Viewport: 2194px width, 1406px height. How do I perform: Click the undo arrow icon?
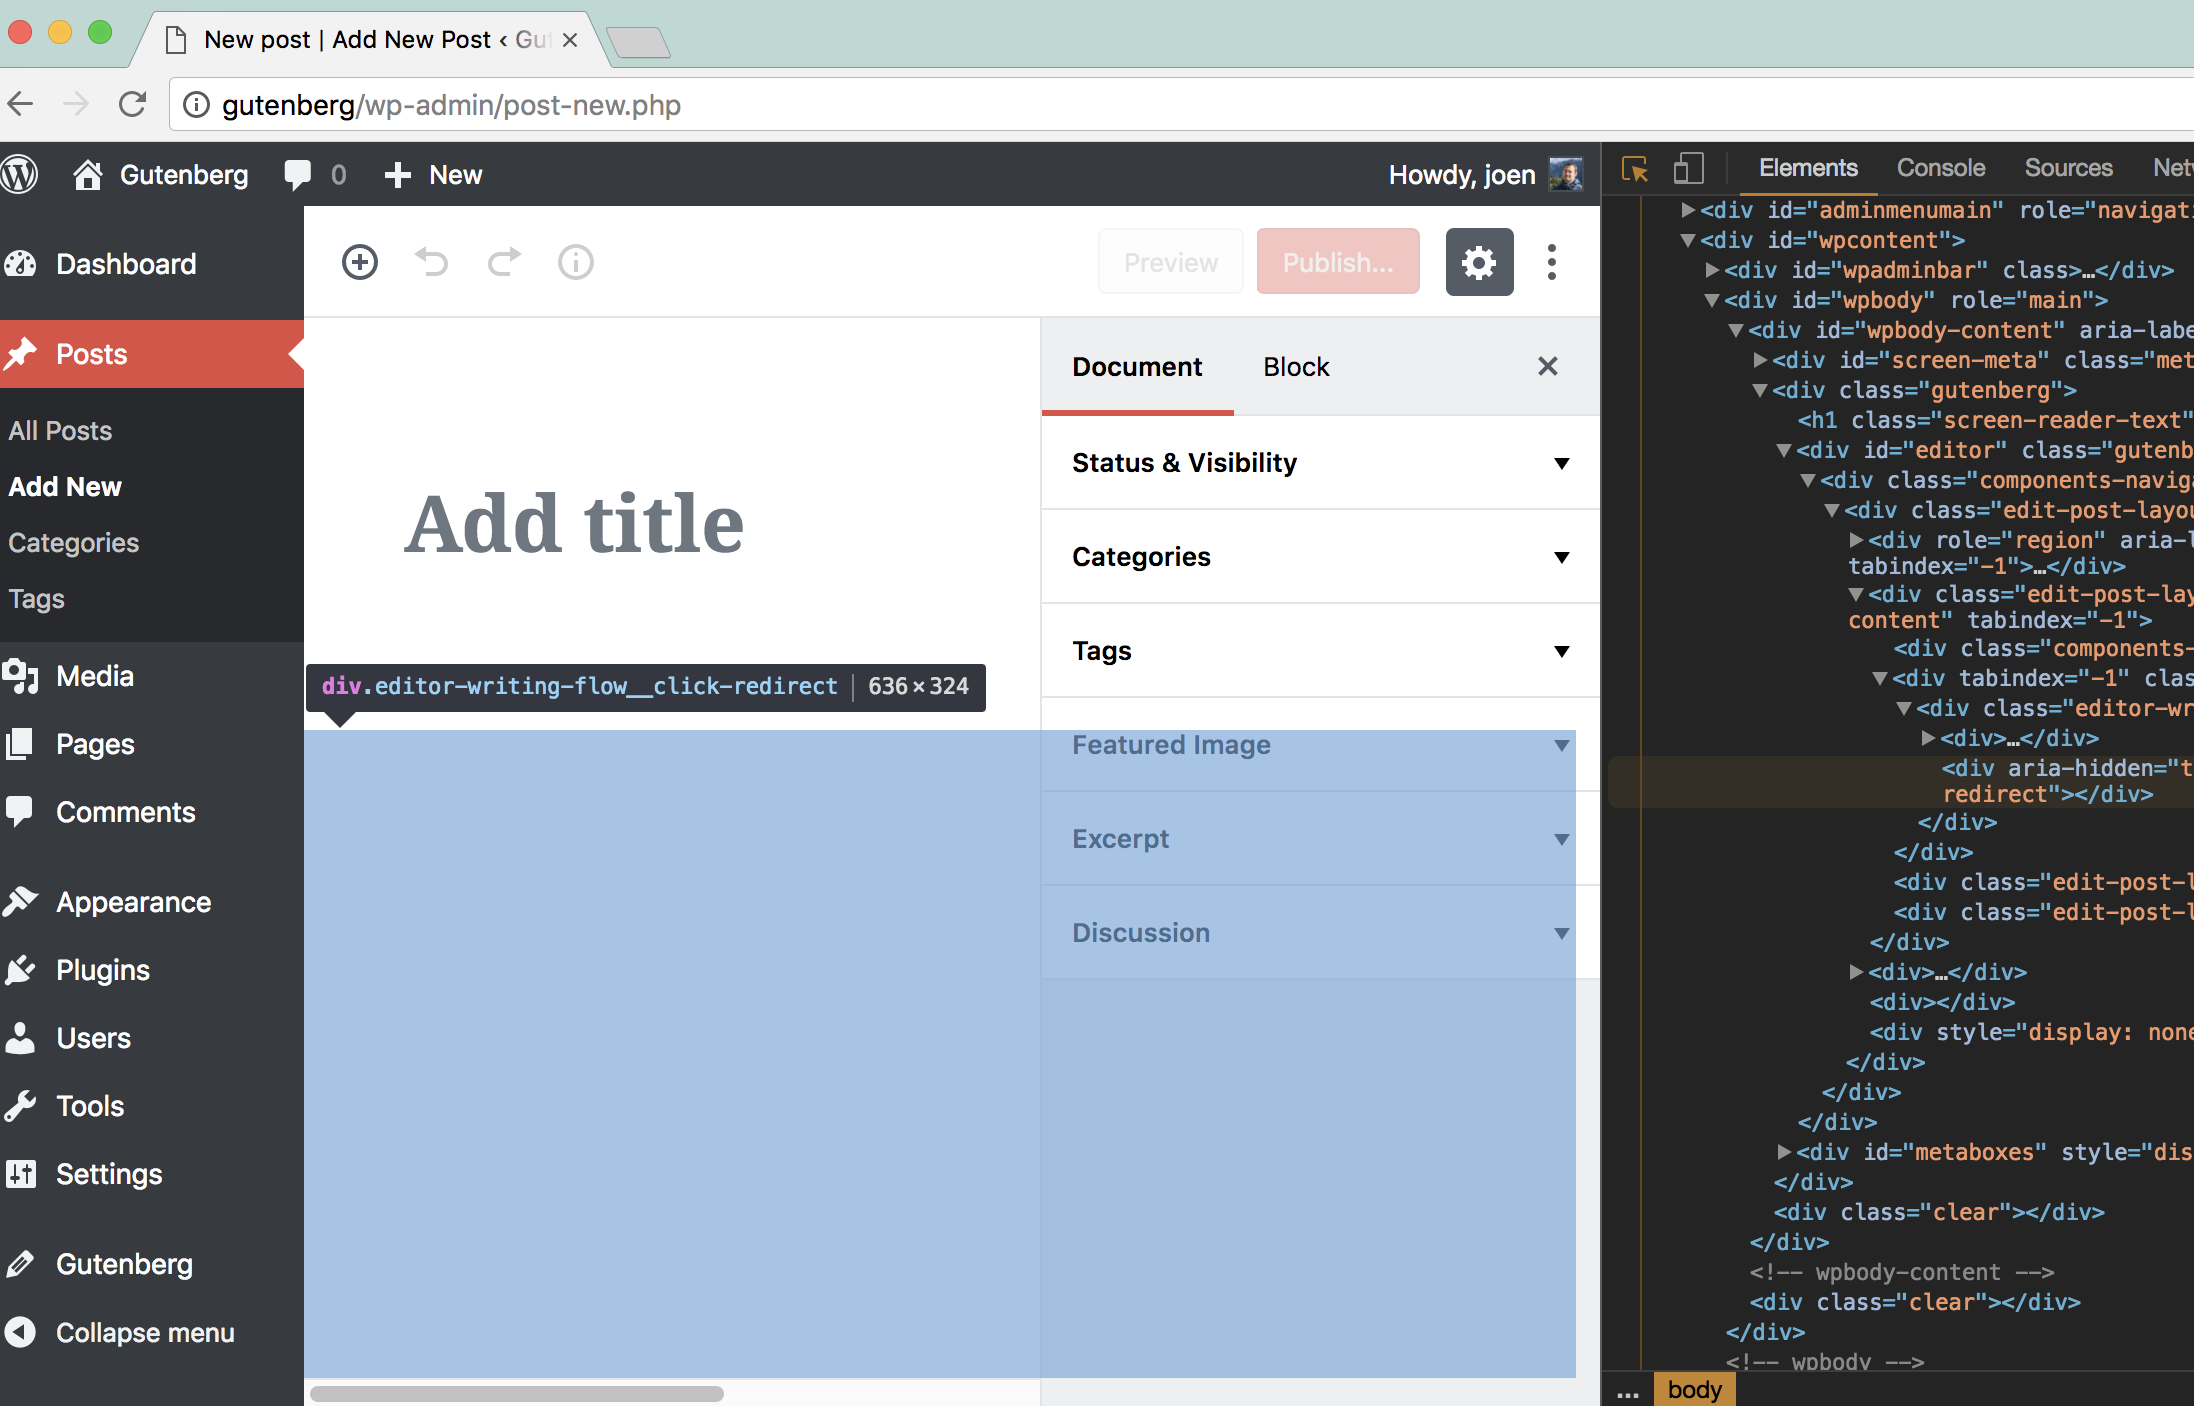pos(432,262)
